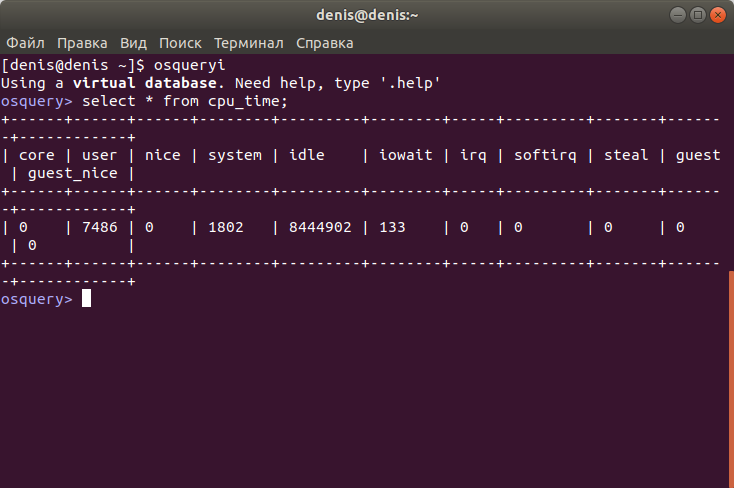Screen dimensions: 734x488
Task: Click the '.help' hint text
Action: [x=410, y=83]
